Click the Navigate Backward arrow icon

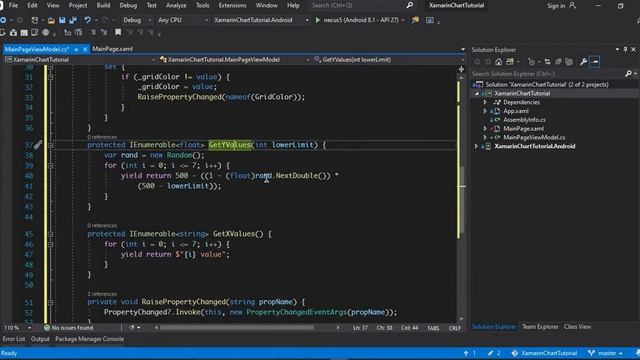4,20
